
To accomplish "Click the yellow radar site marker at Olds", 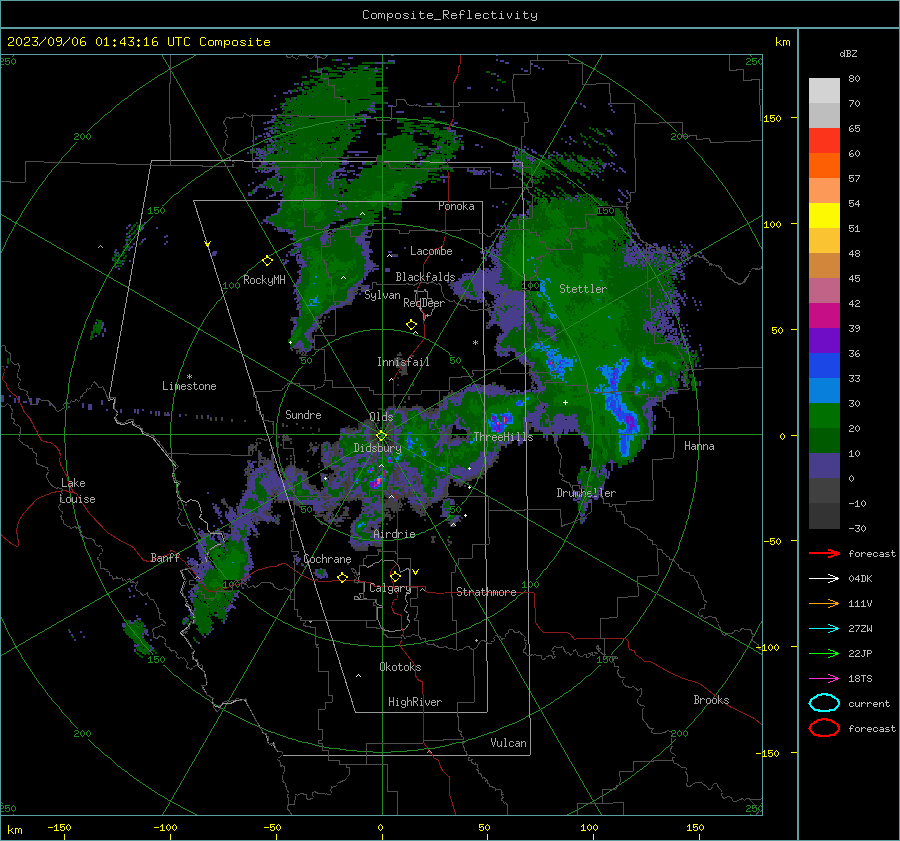I will click(381, 436).
